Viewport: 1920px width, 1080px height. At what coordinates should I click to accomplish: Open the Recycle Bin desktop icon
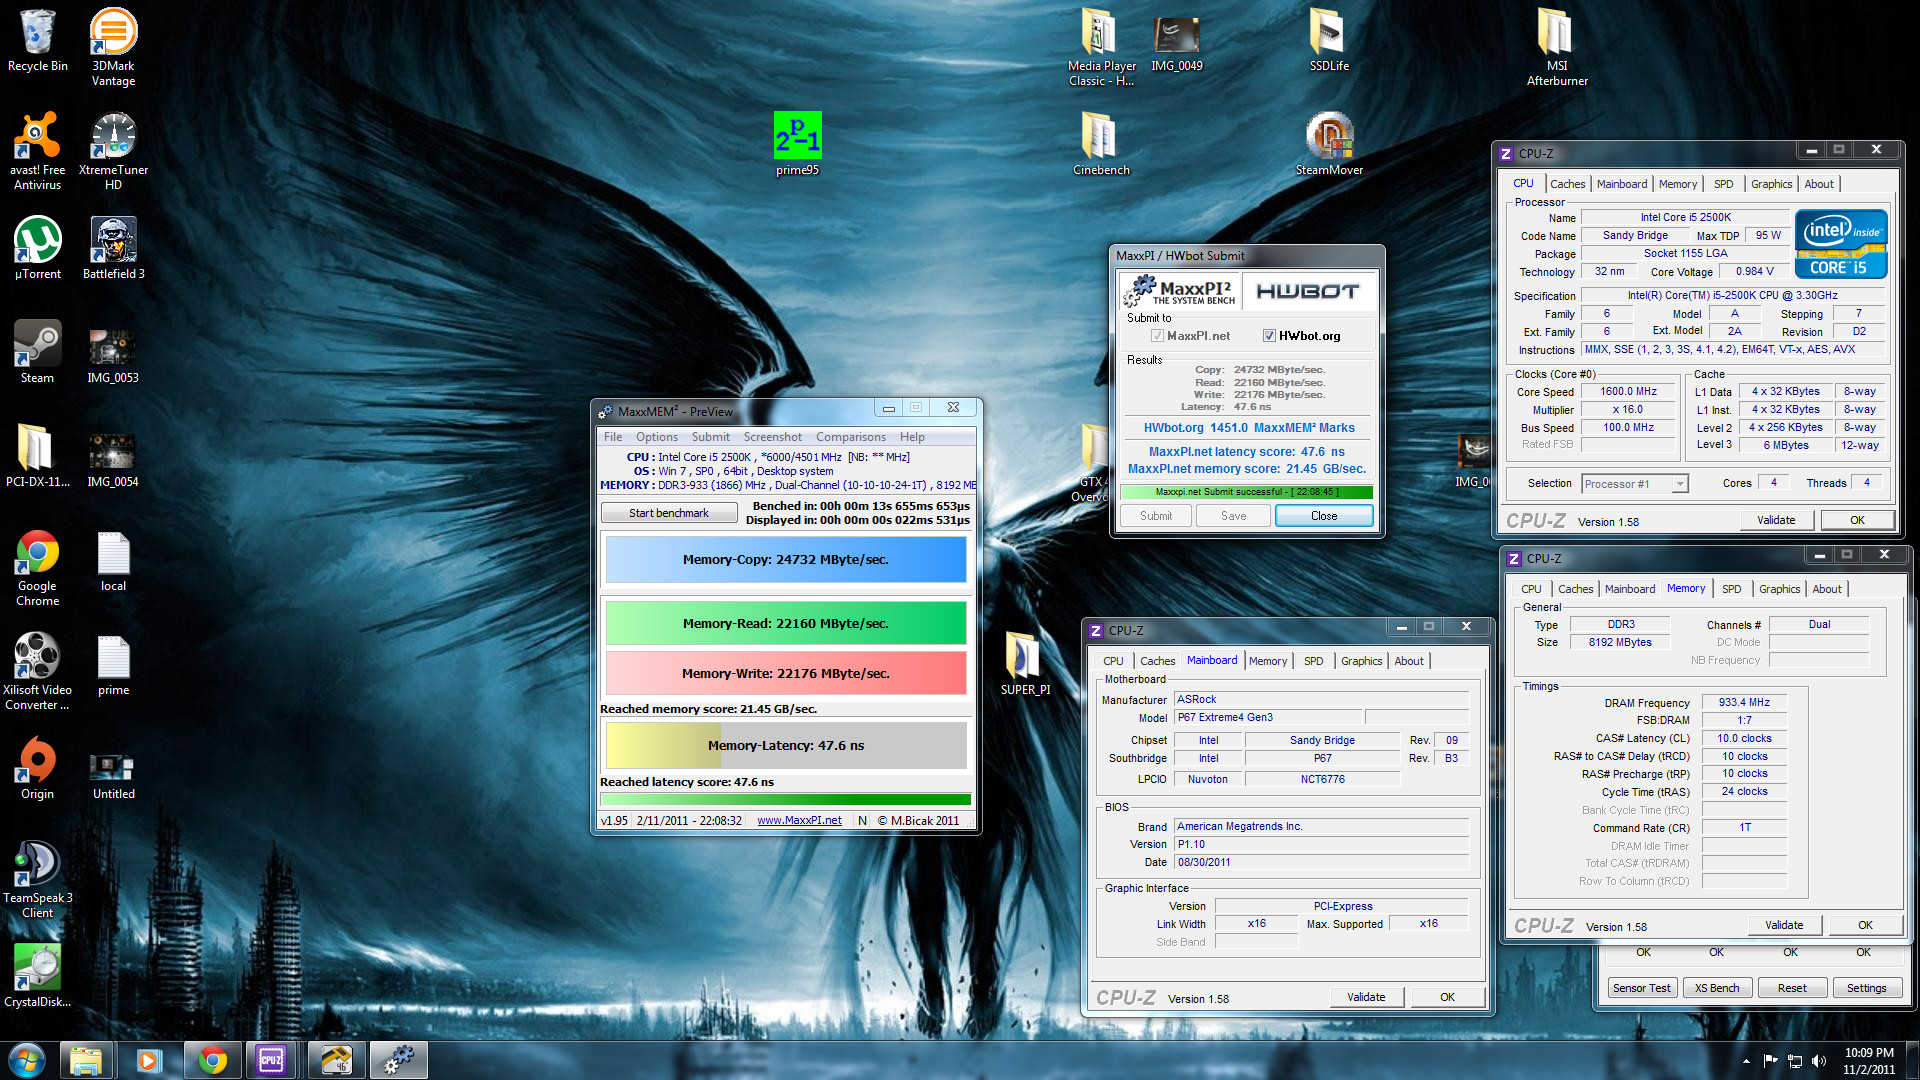coord(37,40)
